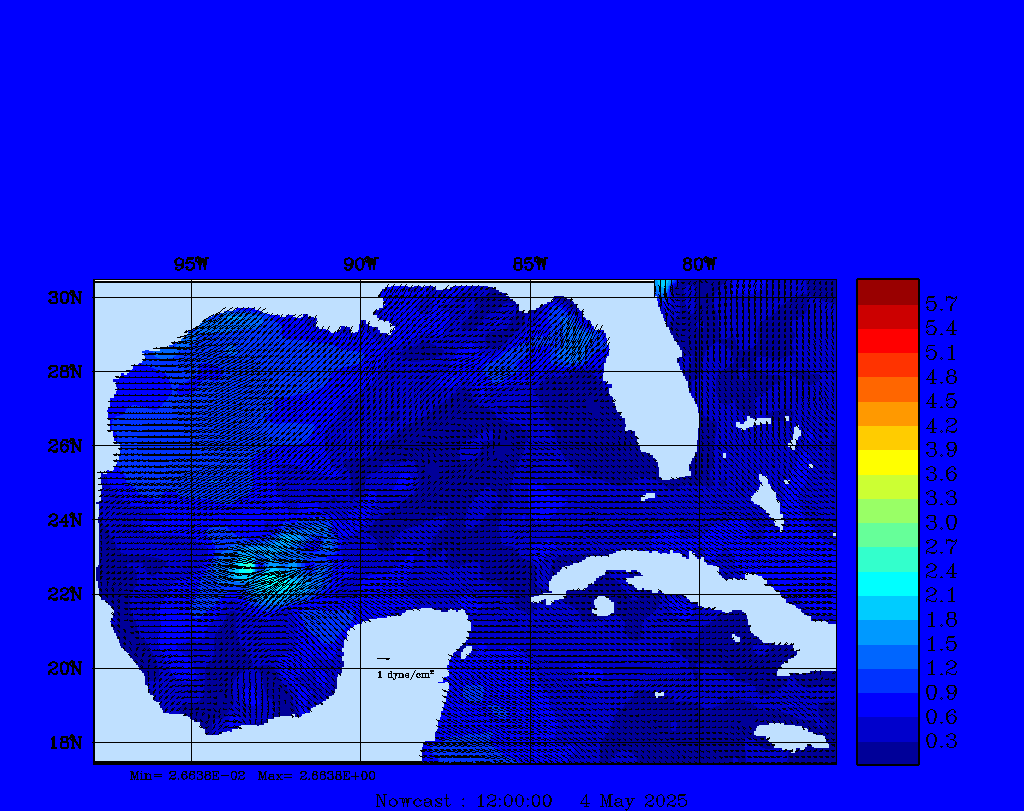
Task: Click the 0.9 color bar value
Action: click(941, 692)
